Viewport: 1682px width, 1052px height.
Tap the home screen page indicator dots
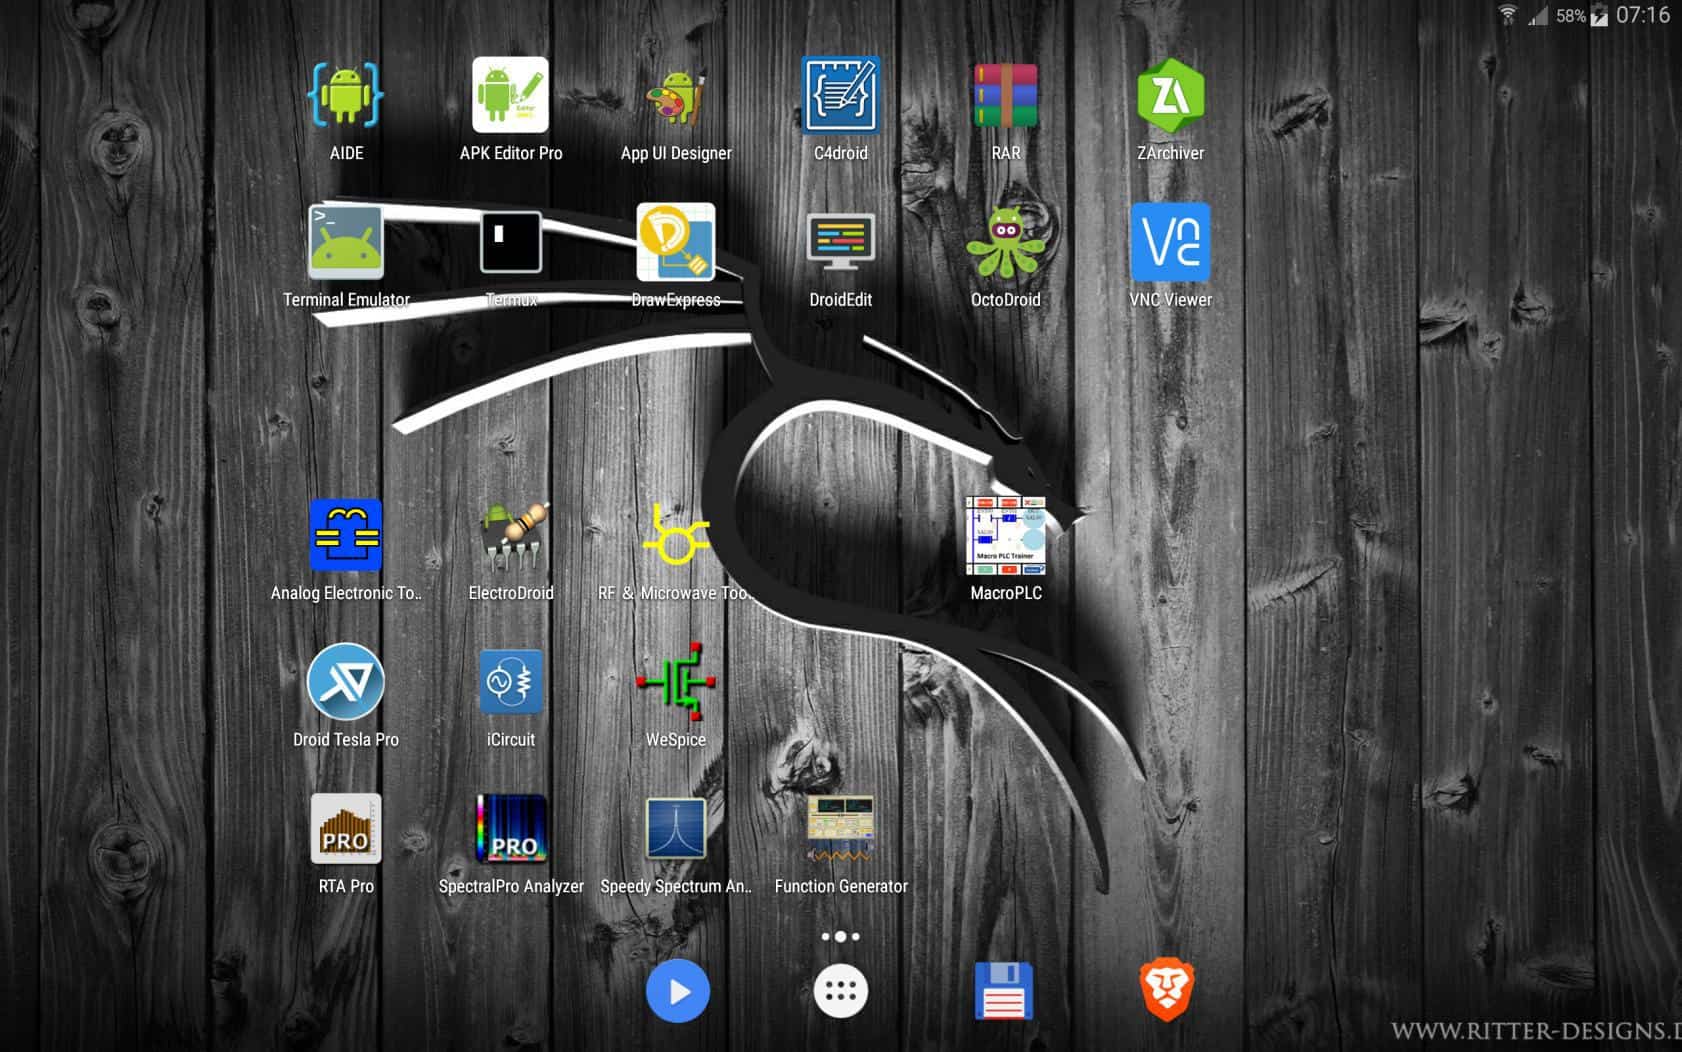[x=840, y=937]
